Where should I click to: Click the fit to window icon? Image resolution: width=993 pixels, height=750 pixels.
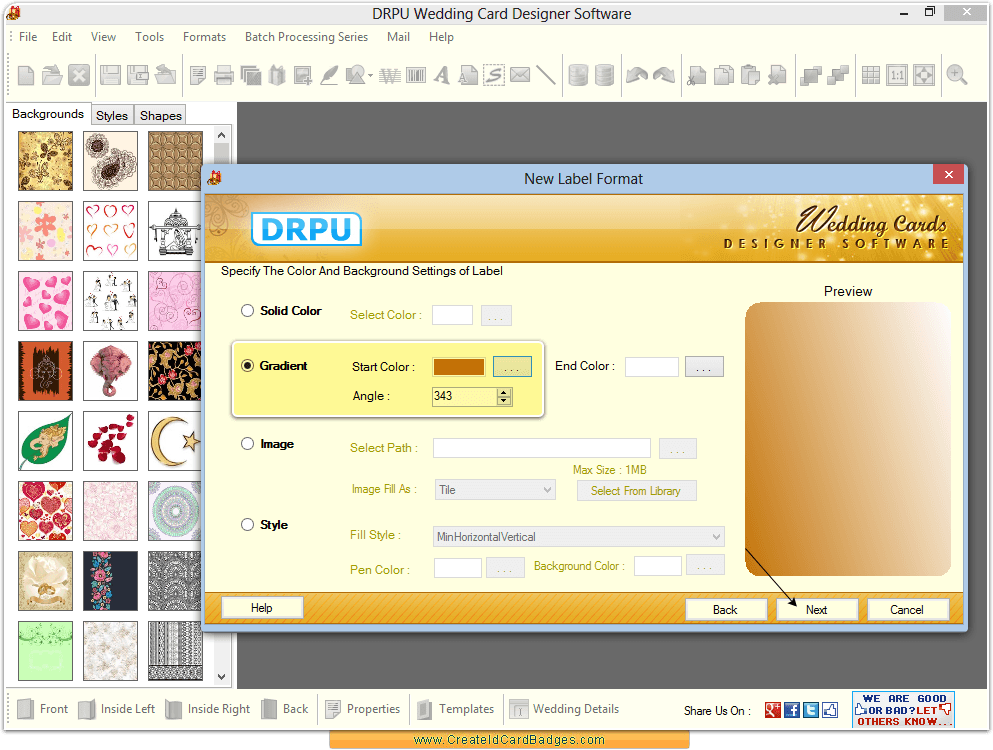point(924,75)
